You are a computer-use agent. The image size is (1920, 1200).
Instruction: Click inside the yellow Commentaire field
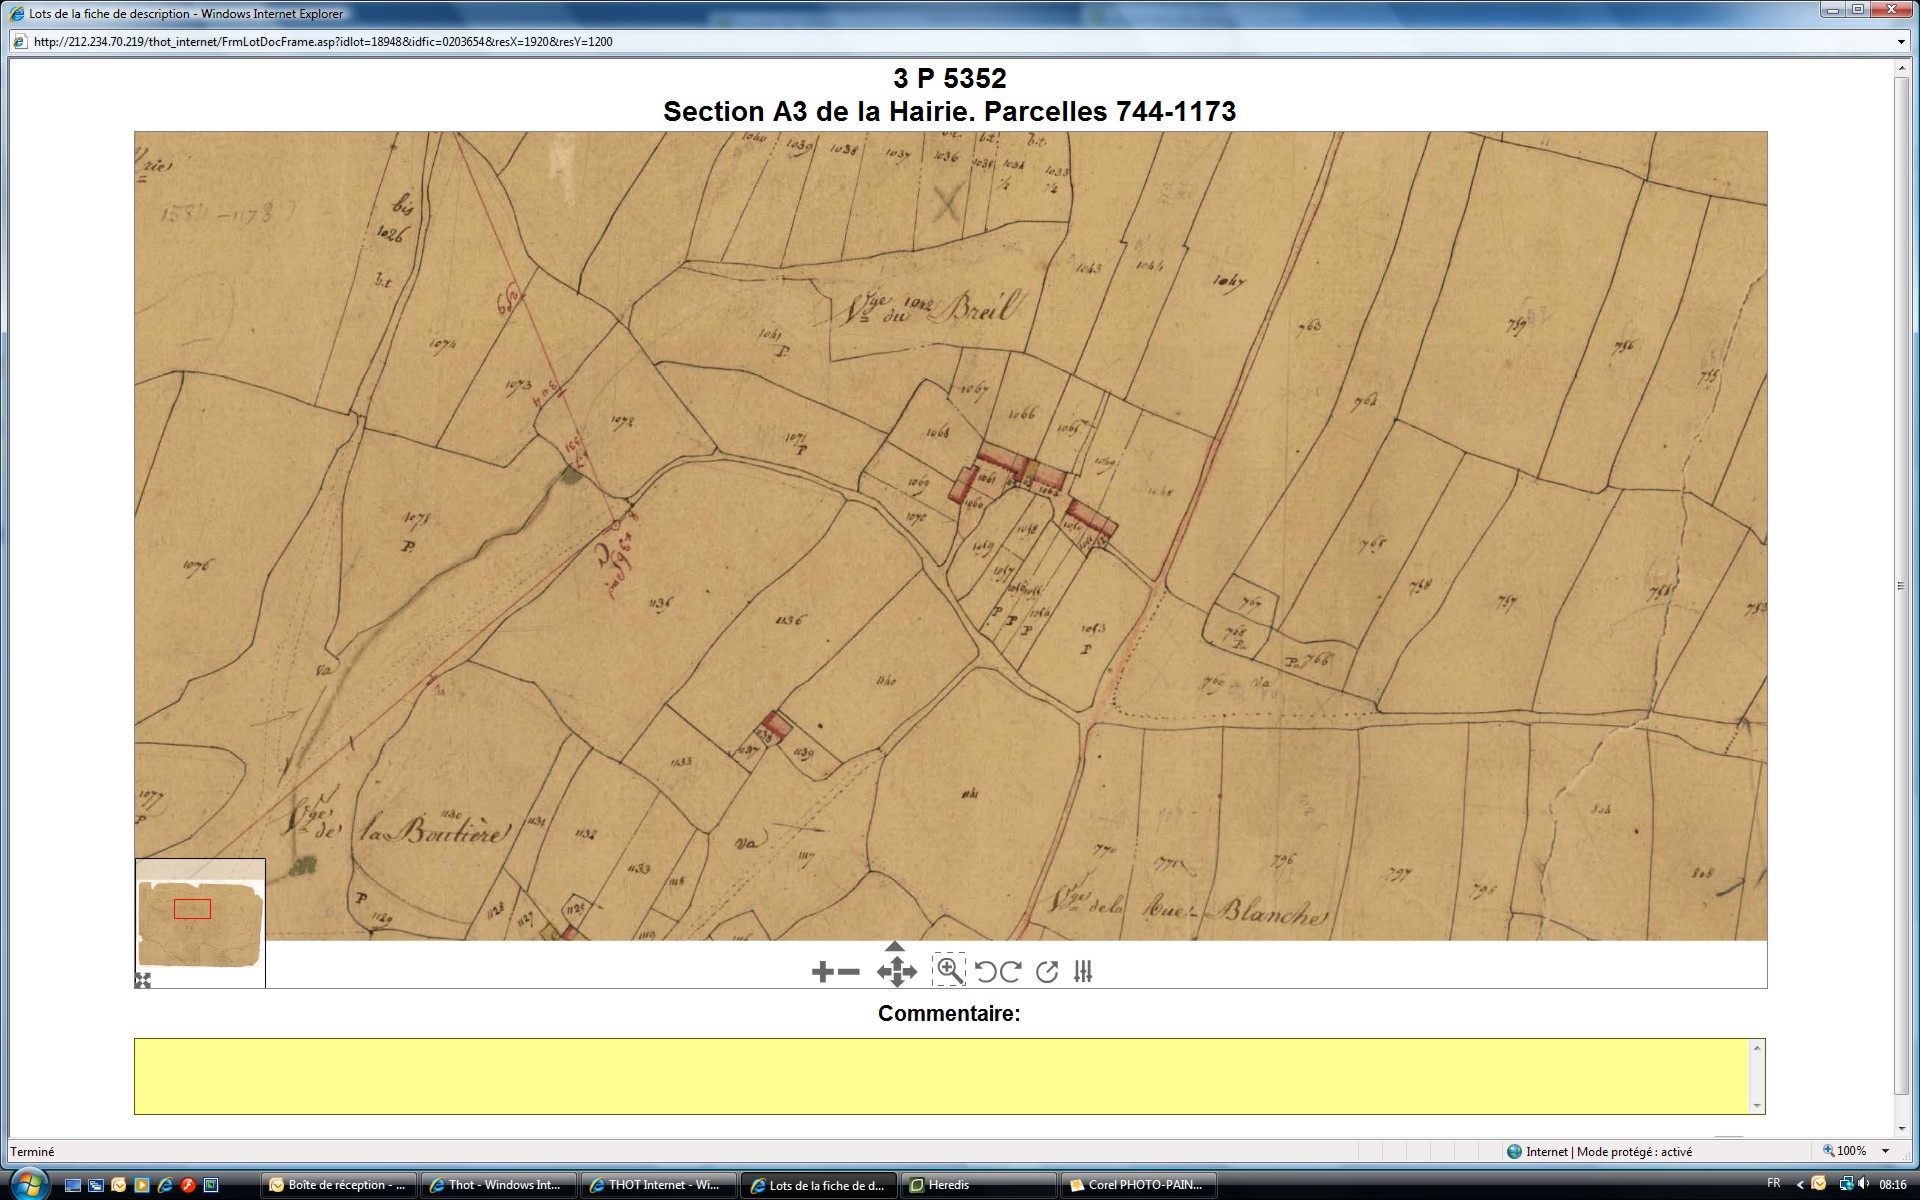tap(940, 1076)
